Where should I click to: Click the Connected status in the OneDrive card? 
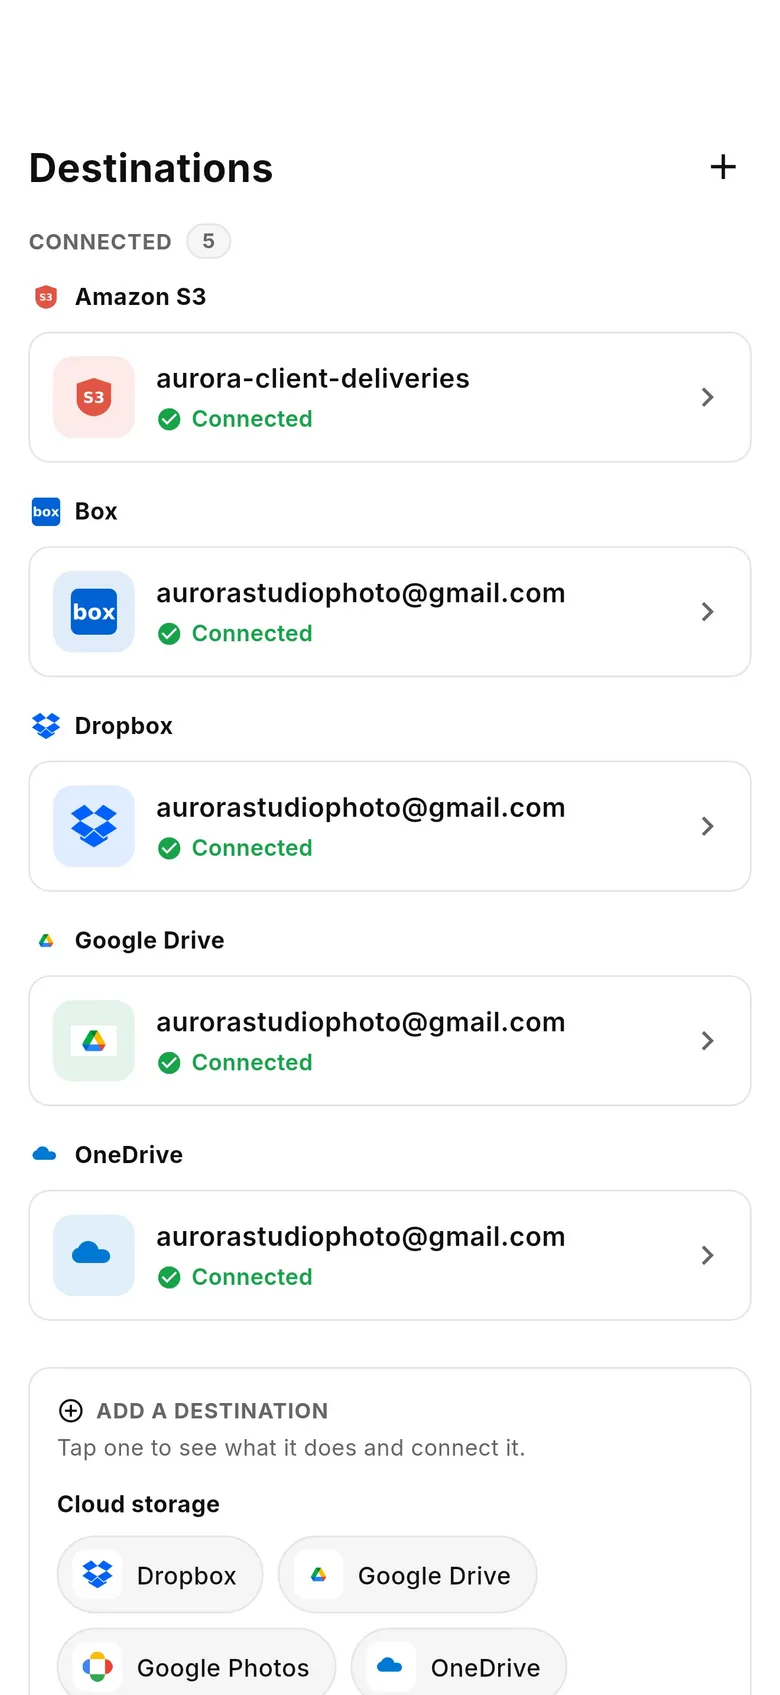coord(252,1277)
